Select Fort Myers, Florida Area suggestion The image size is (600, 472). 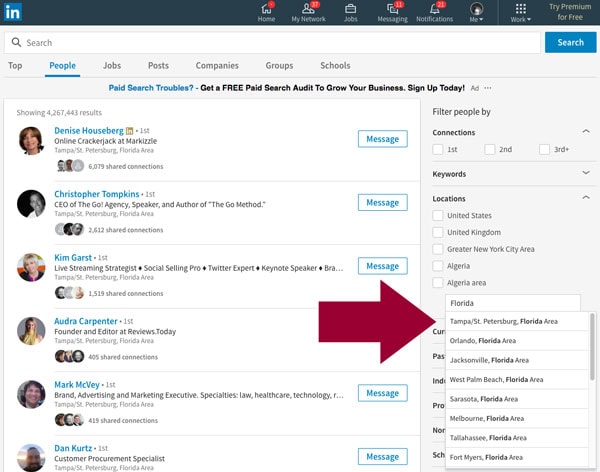517,457
